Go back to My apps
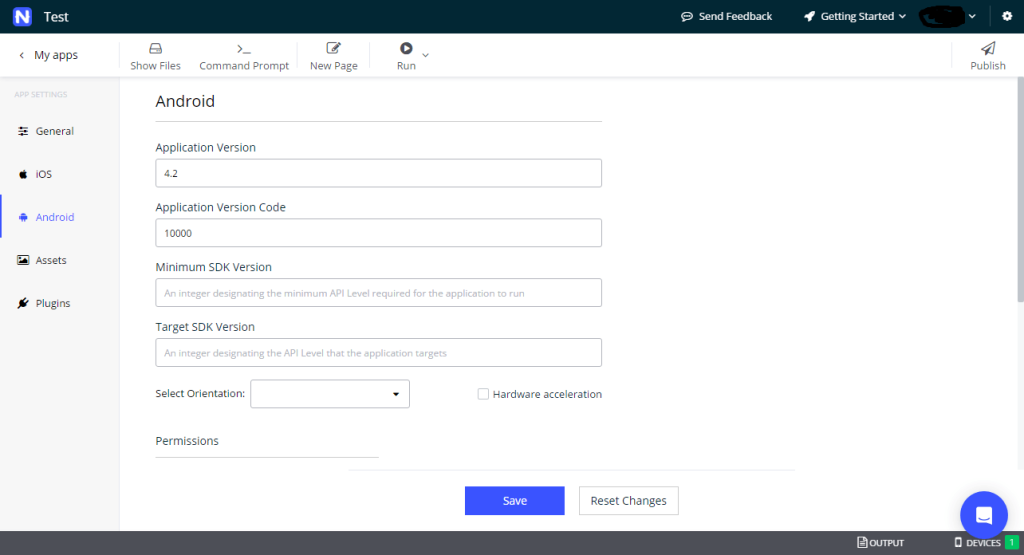The height and width of the screenshot is (555, 1024). pos(48,55)
